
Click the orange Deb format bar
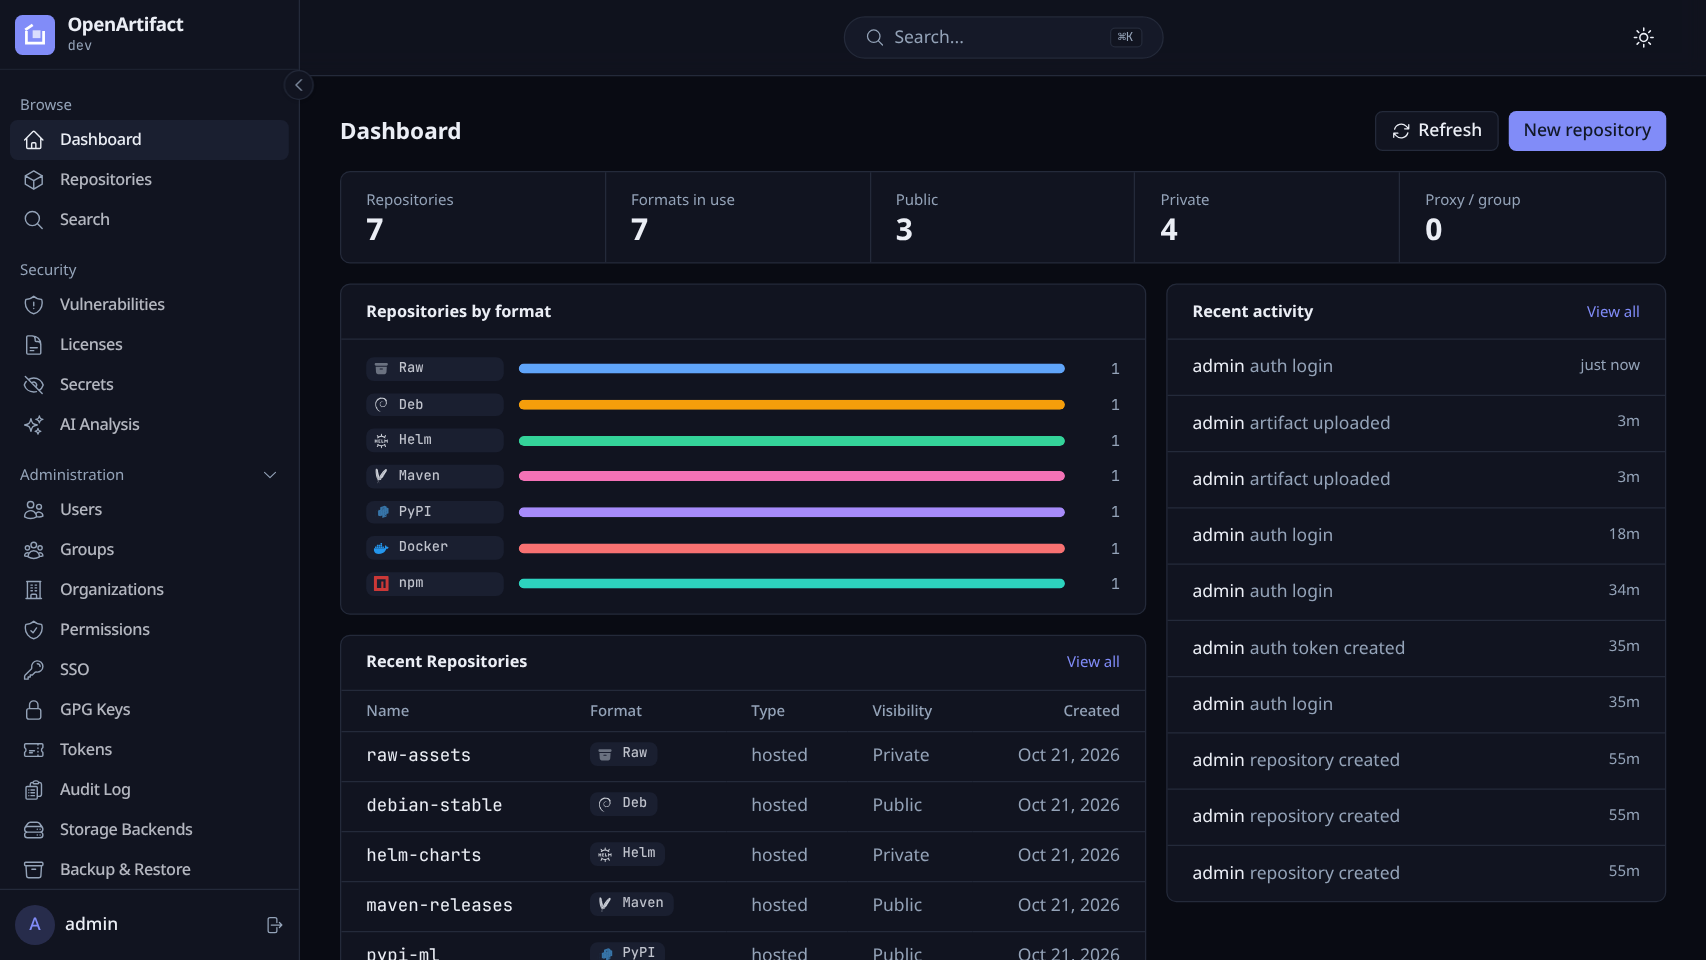[792, 405]
